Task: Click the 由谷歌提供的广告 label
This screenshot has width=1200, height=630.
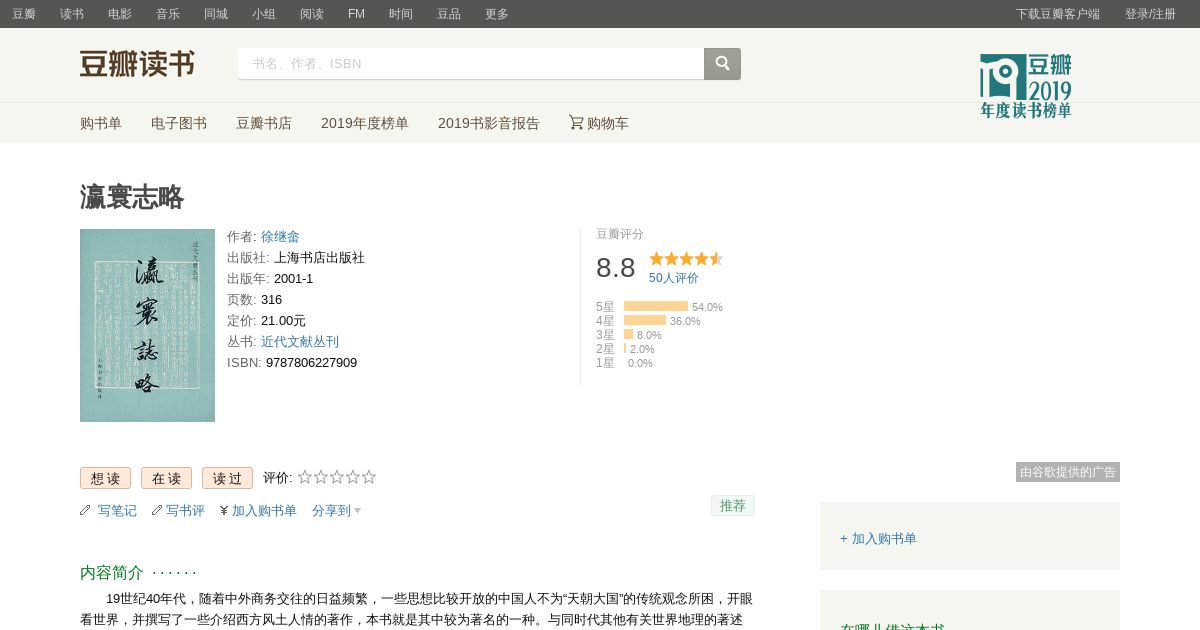Action: pos(1068,472)
